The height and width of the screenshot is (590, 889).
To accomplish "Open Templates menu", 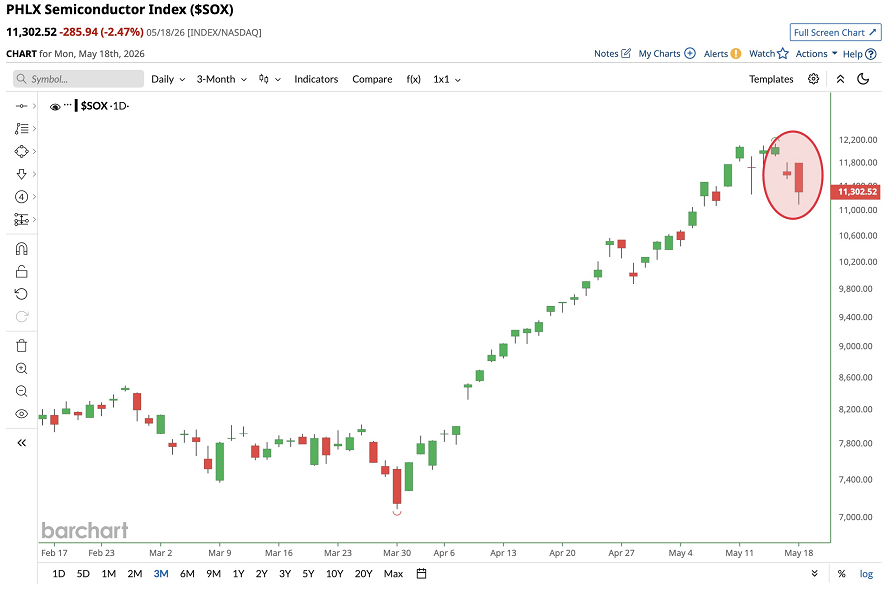I will pyautogui.click(x=771, y=79).
